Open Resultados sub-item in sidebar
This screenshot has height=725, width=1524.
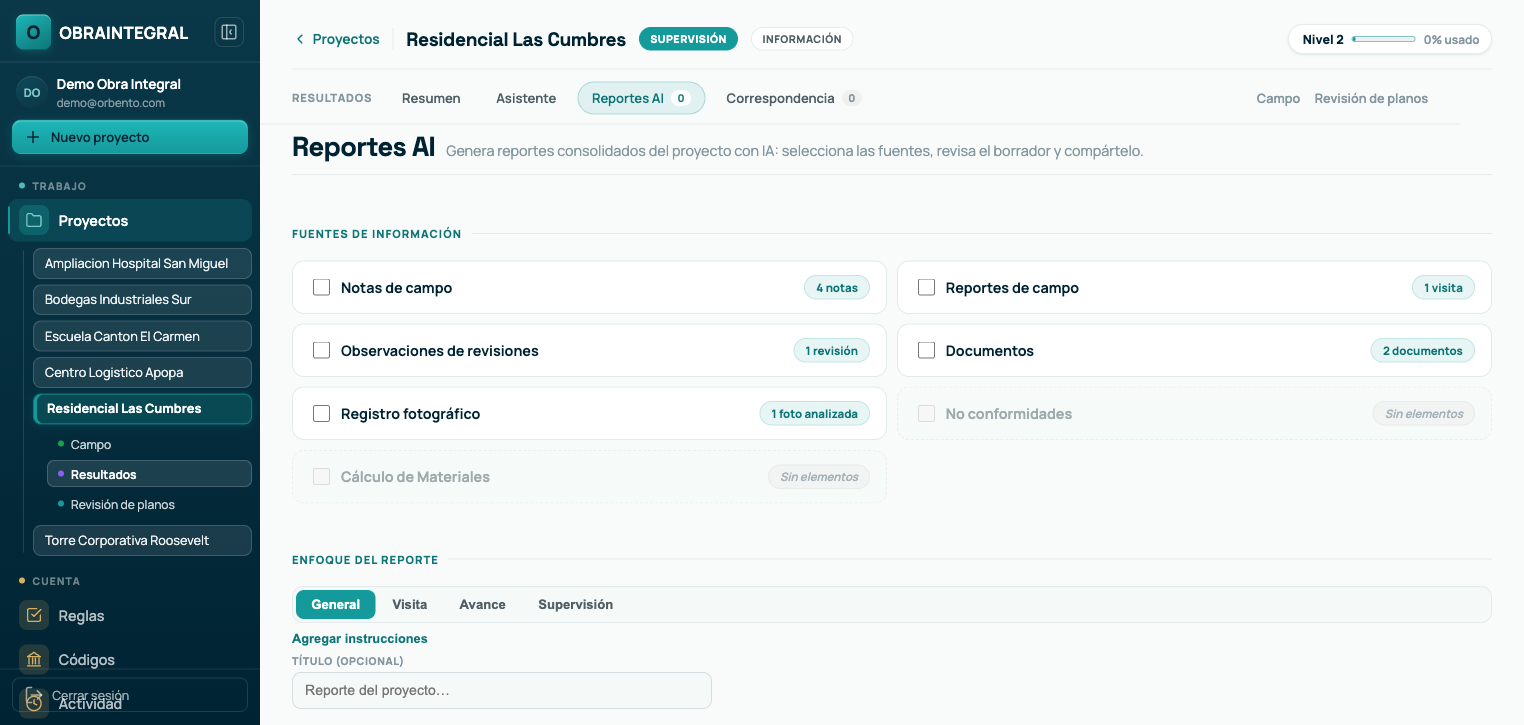click(149, 474)
